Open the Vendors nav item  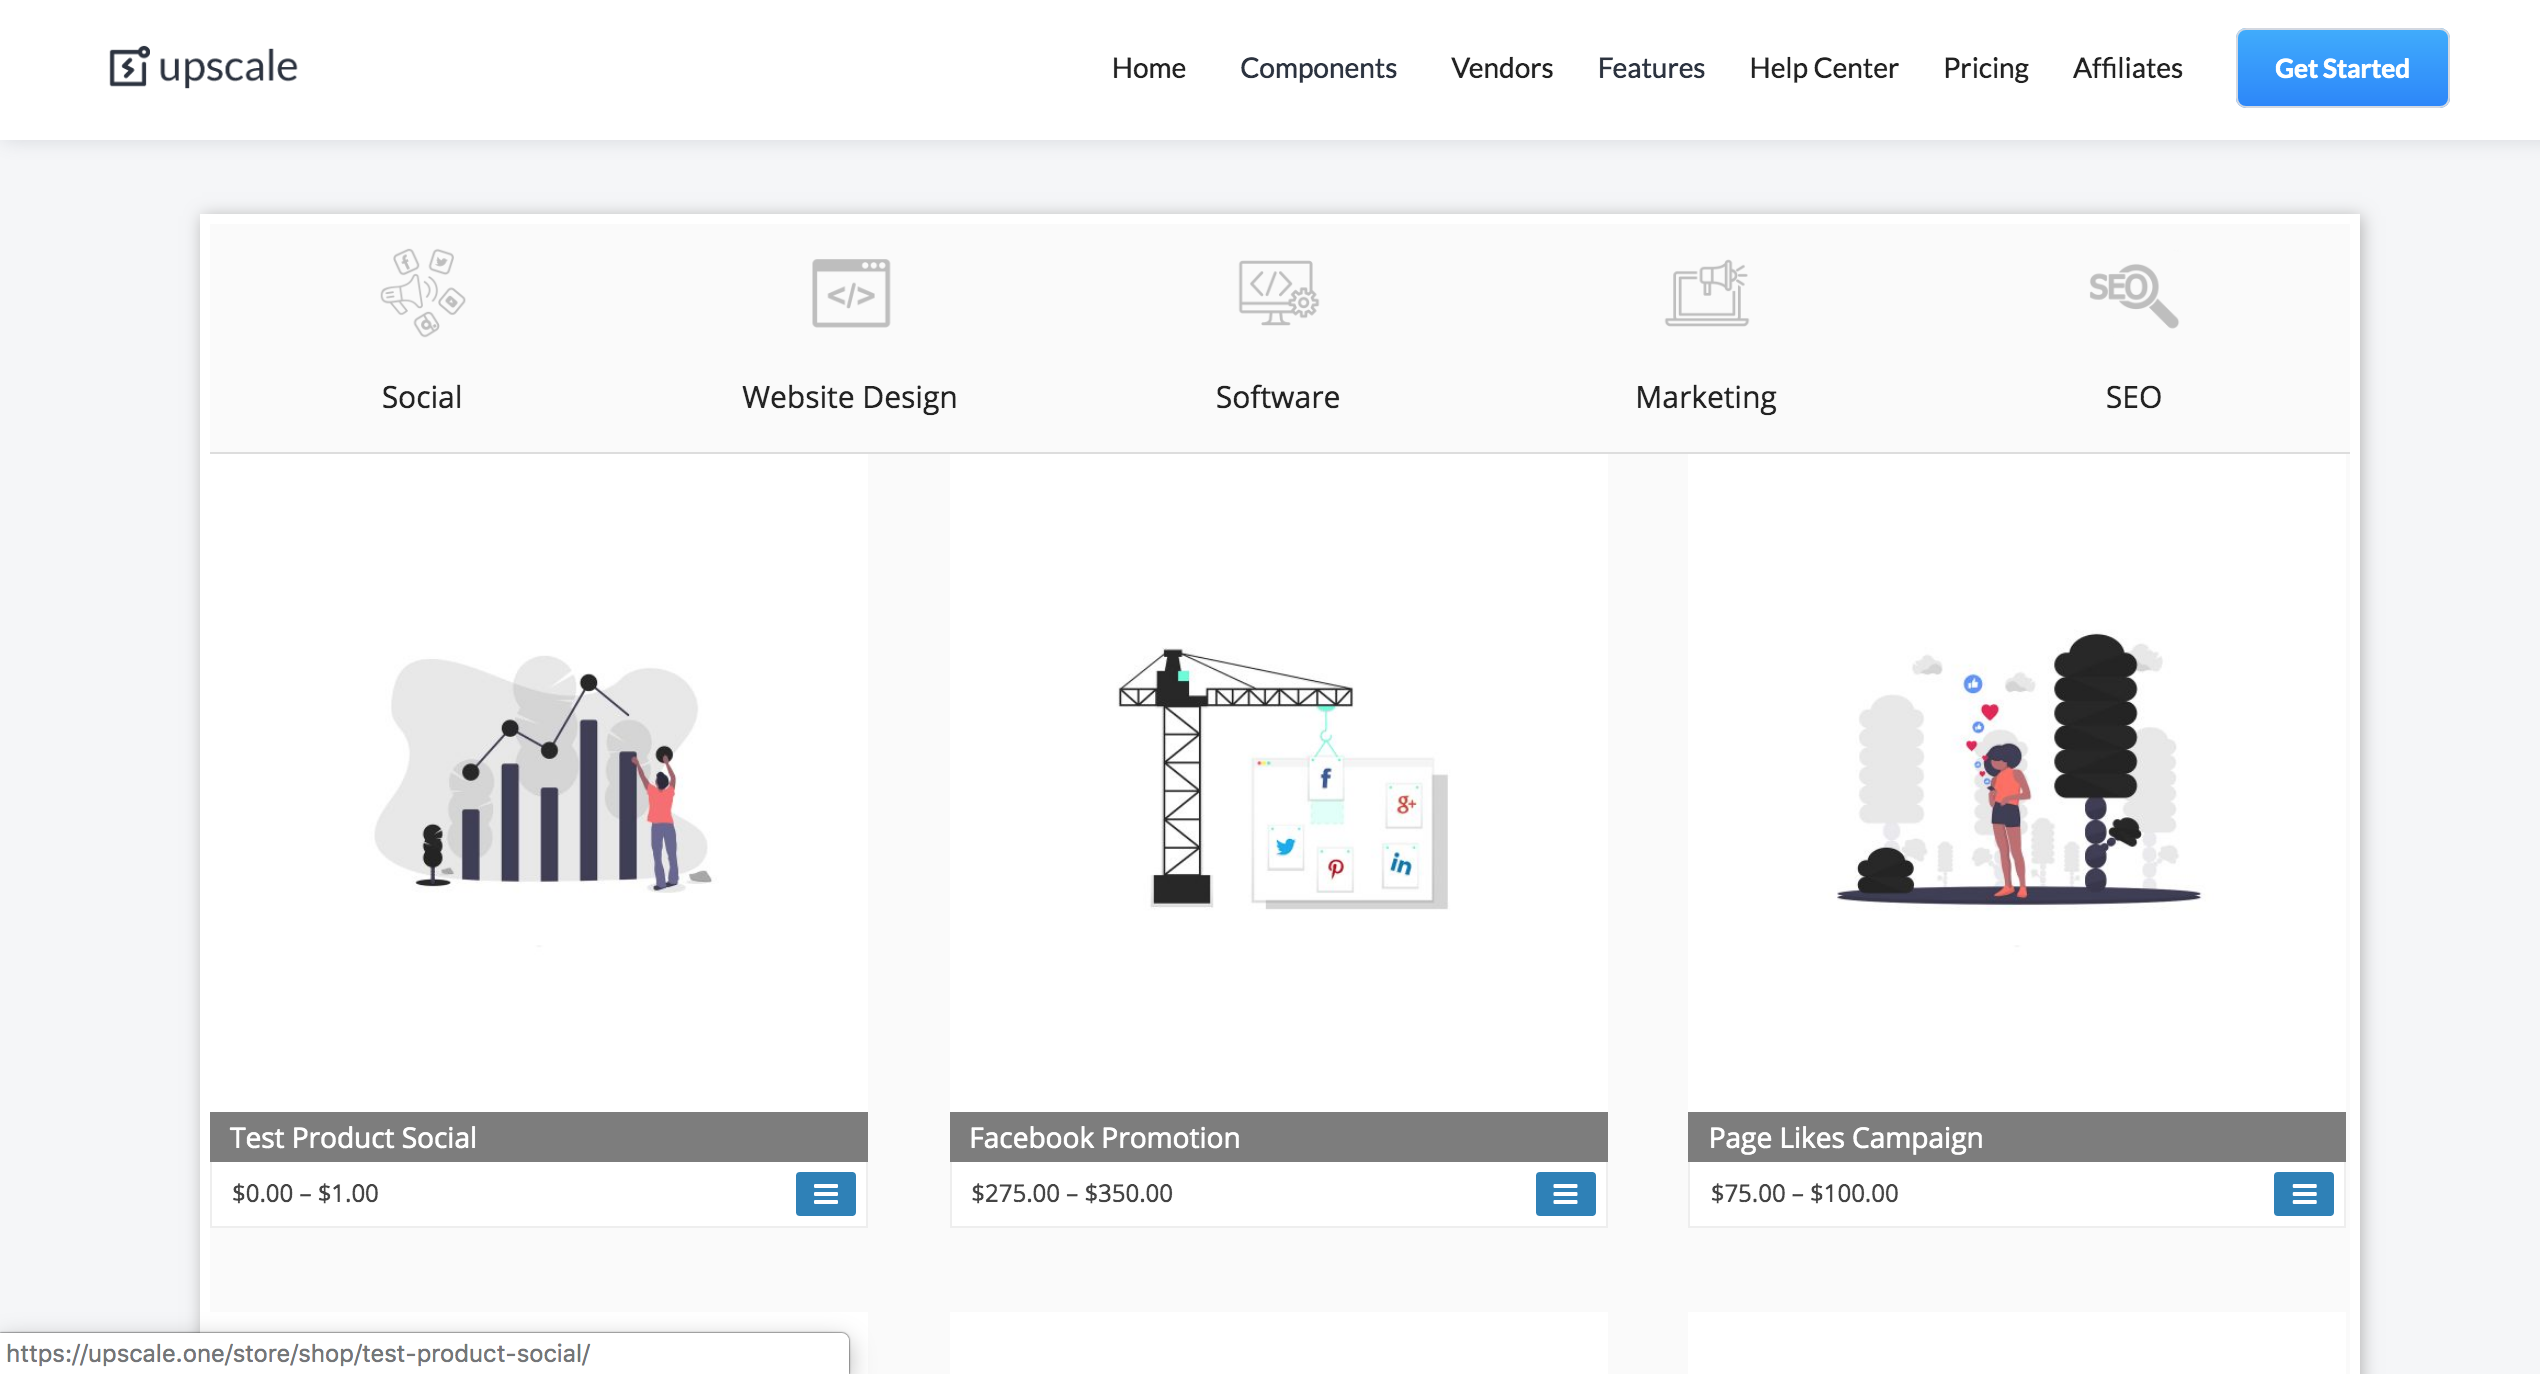tap(1501, 68)
